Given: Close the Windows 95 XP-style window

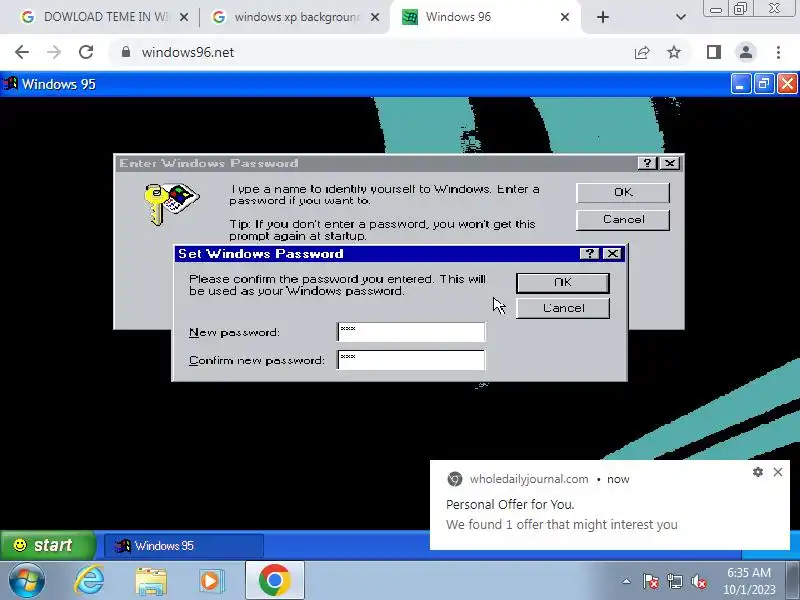Looking at the screenshot, I should tap(787, 84).
